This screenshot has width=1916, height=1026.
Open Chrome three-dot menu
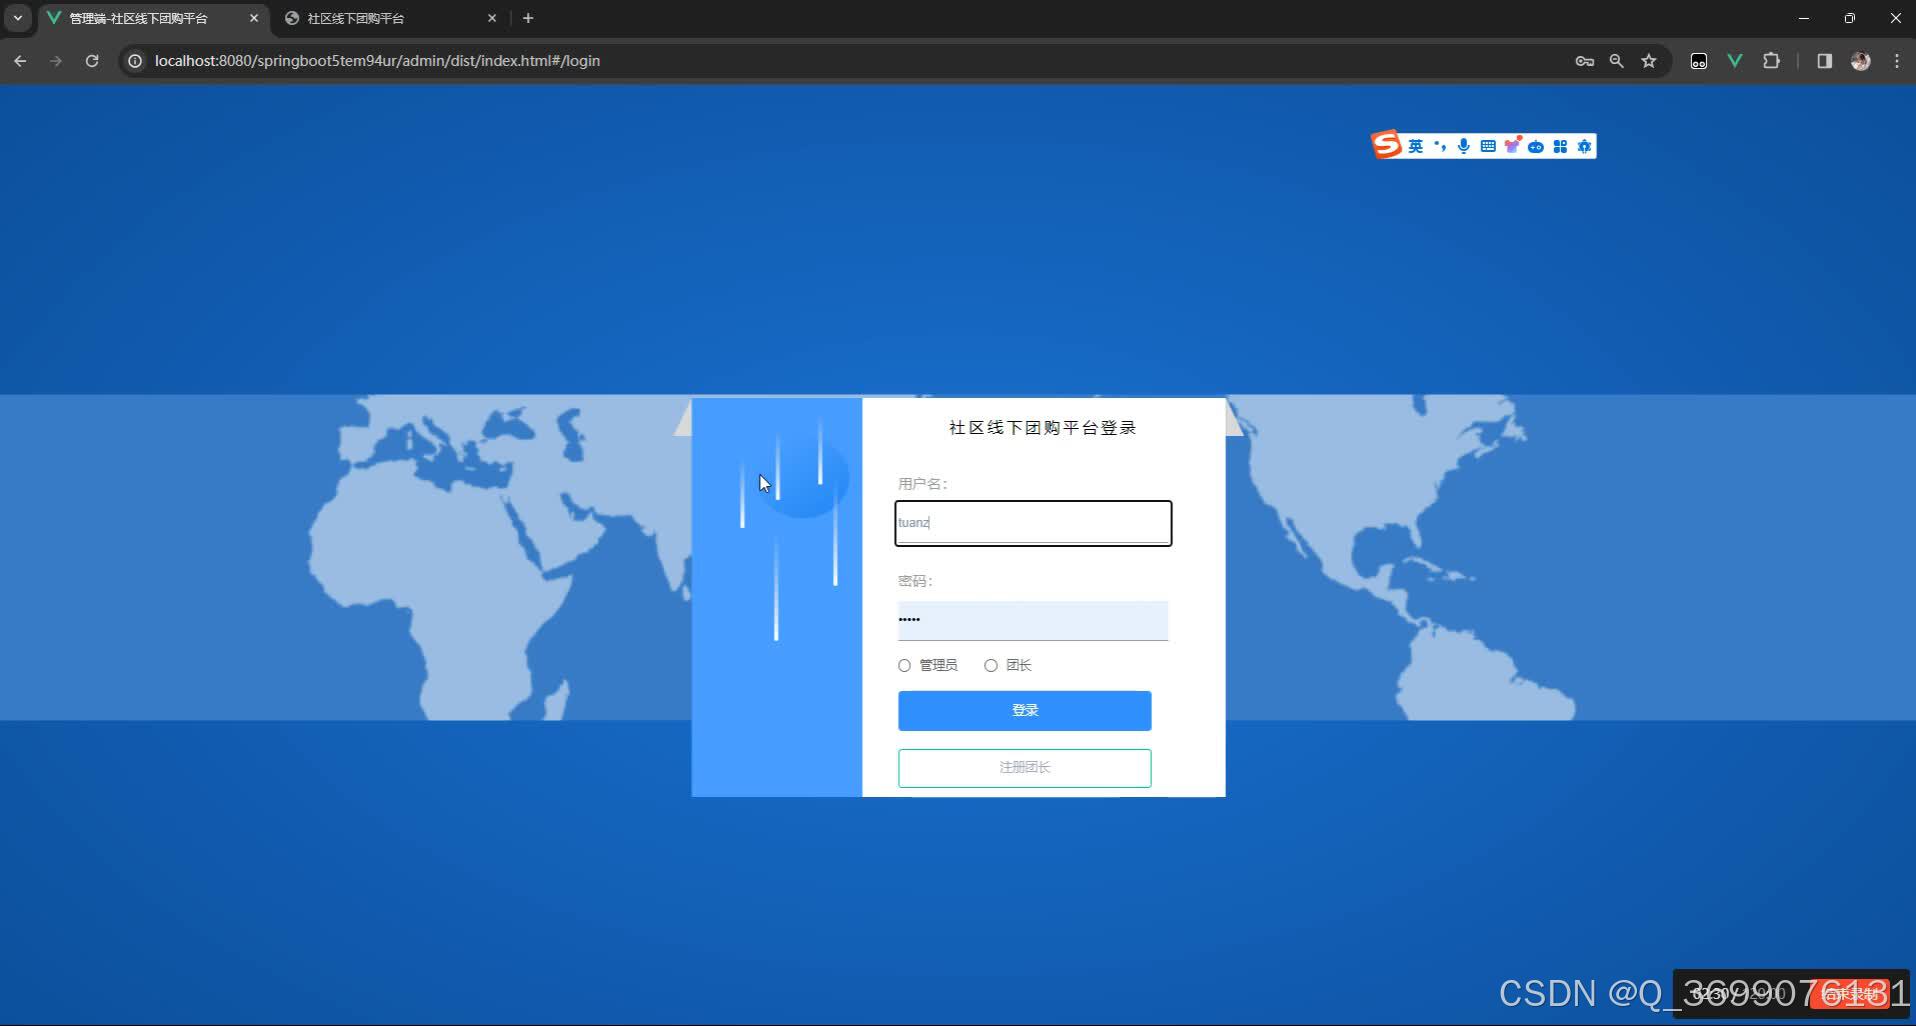pyautogui.click(x=1895, y=61)
